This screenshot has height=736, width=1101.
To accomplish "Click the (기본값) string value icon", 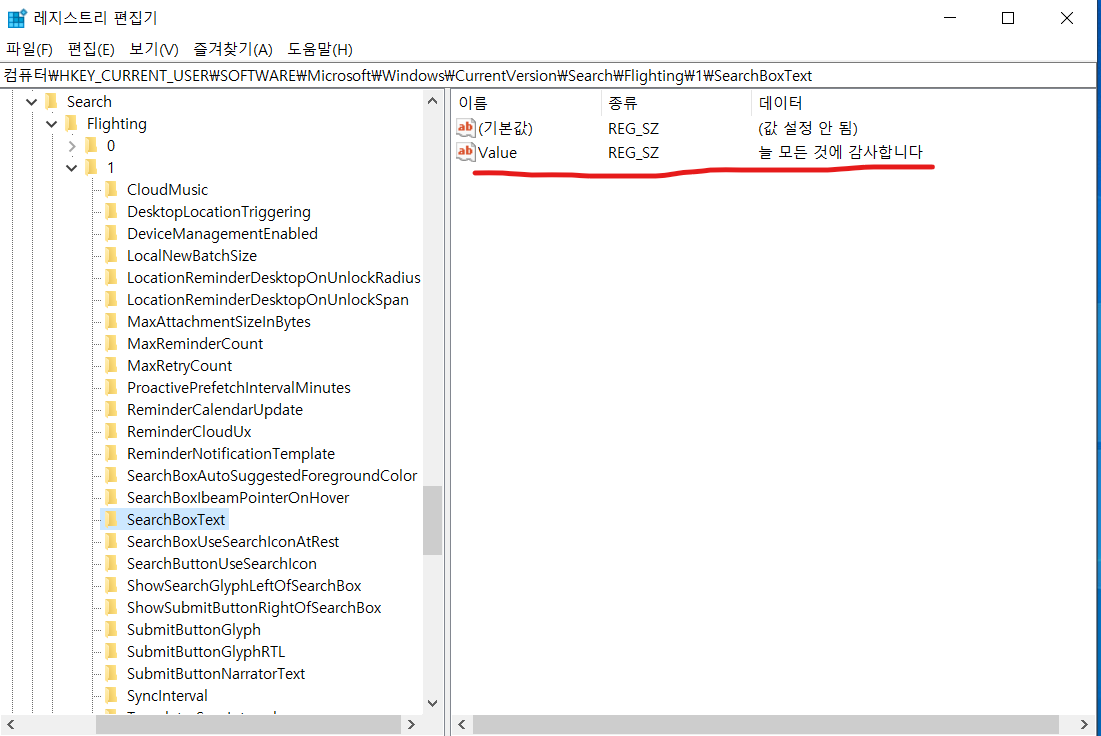I will point(466,128).
